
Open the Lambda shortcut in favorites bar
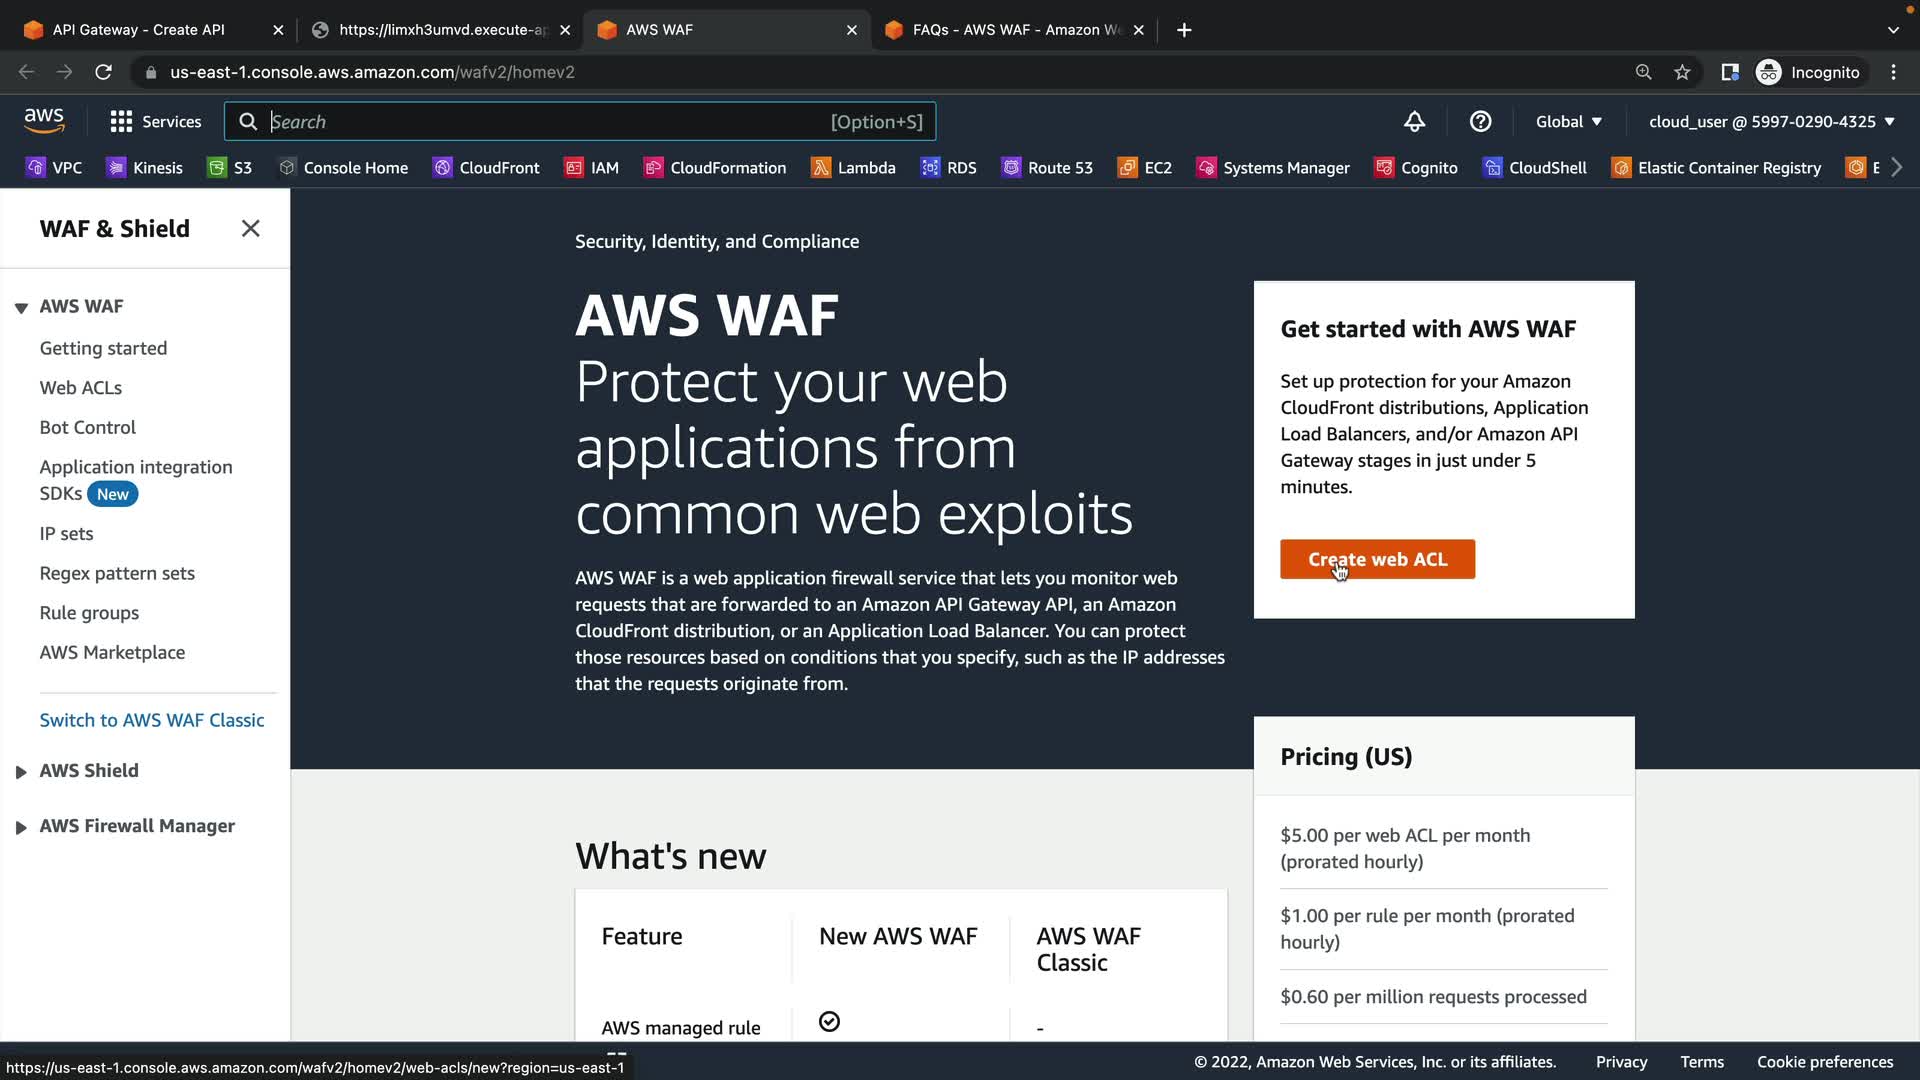853,167
